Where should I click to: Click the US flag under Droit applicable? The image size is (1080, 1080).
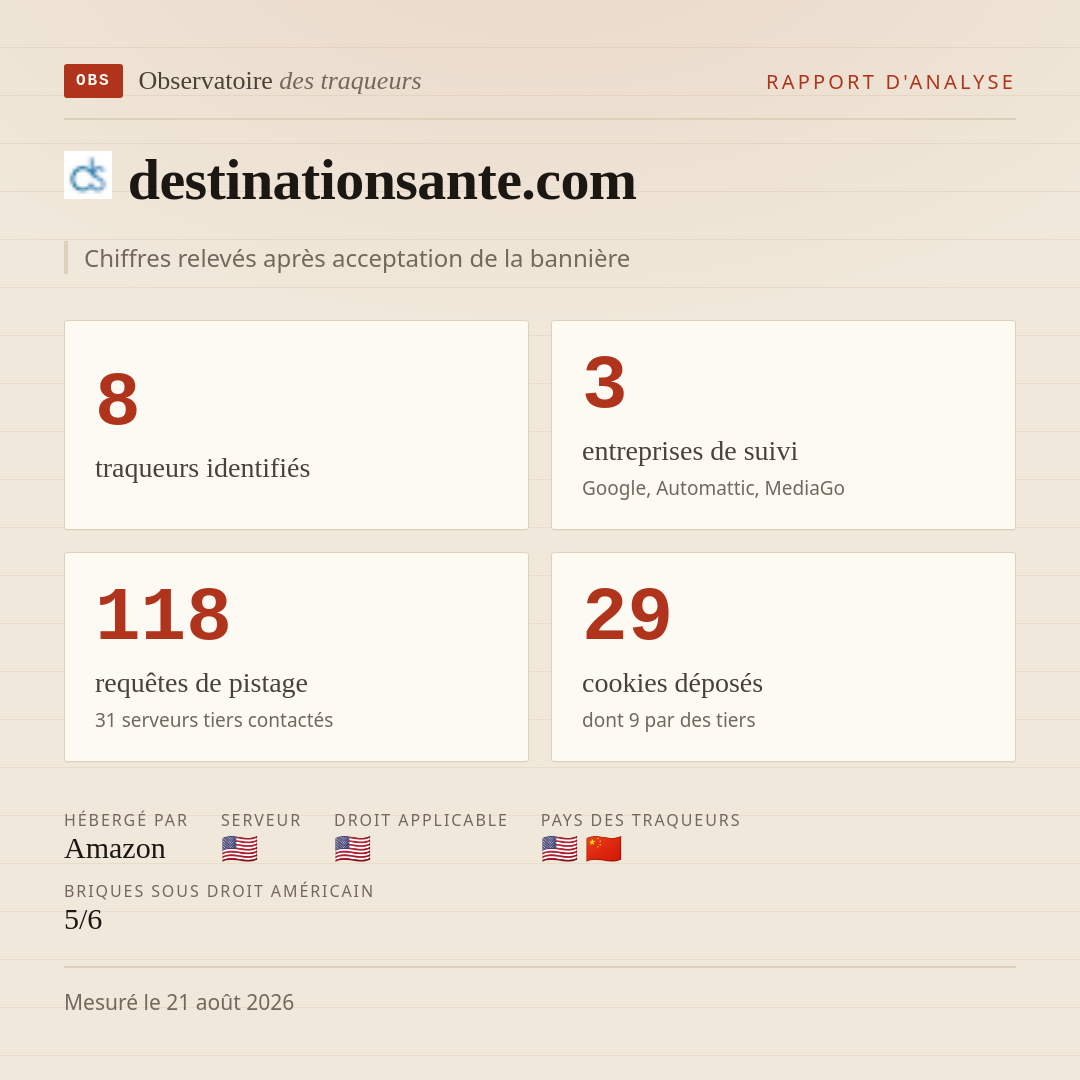pos(353,849)
